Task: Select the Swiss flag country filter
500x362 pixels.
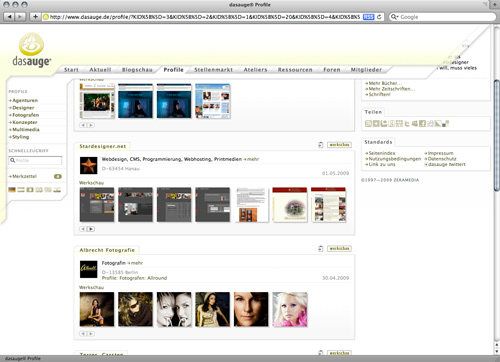Action: (30, 190)
